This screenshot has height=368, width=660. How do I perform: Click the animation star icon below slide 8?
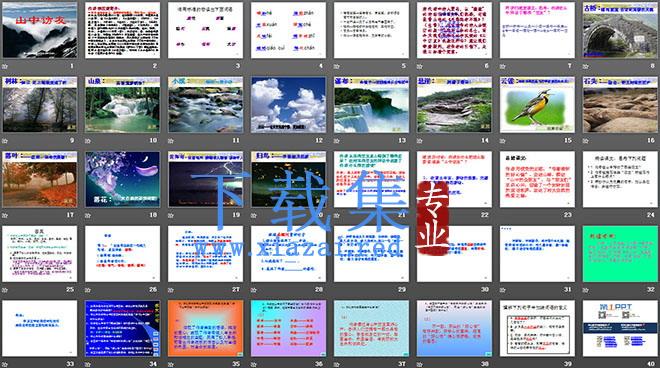585,66
